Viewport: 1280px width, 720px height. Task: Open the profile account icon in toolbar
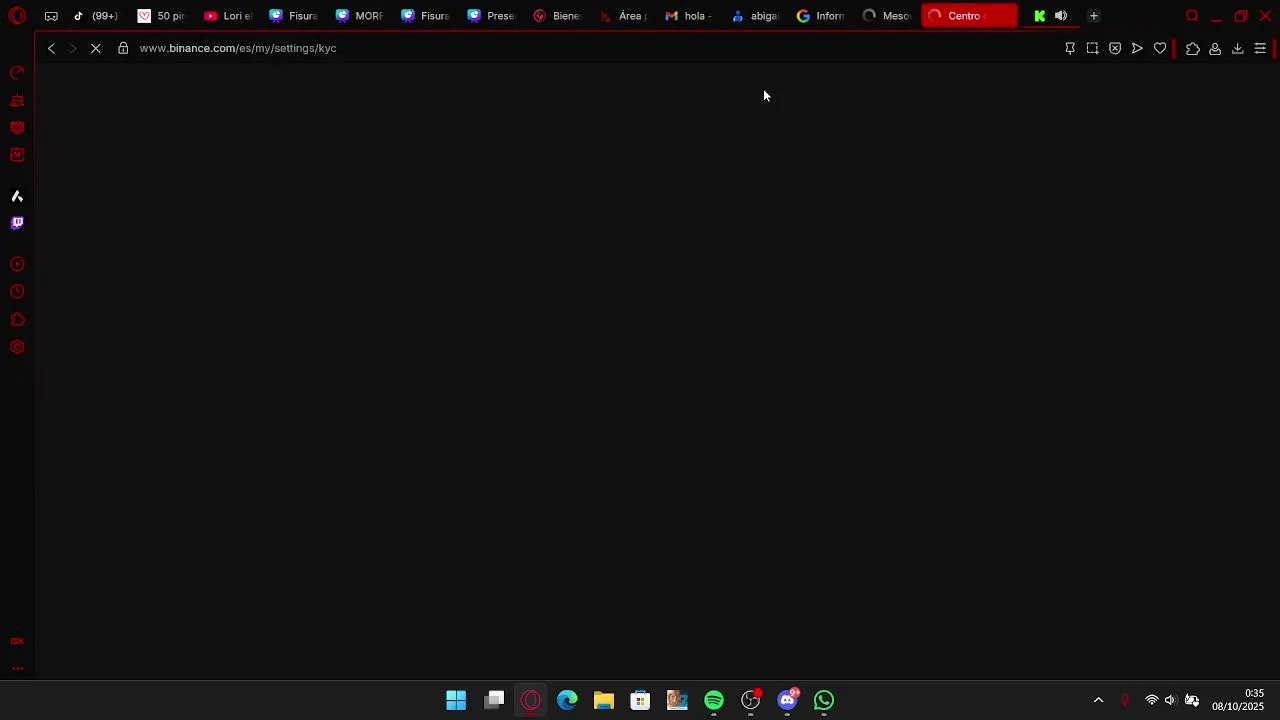pos(1215,48)
